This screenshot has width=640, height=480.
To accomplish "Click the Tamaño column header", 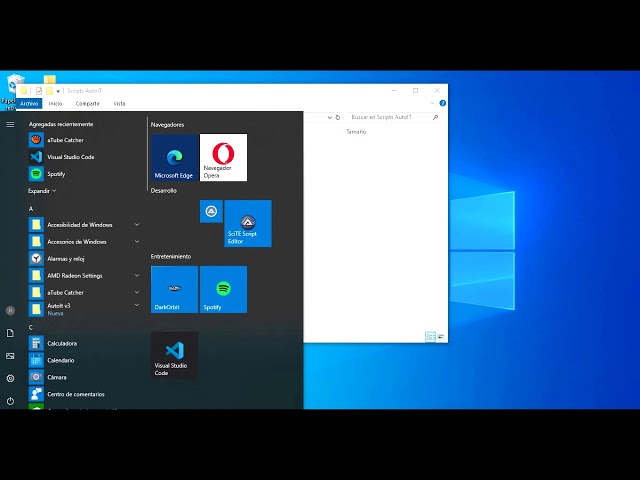I will click(356, 132).
